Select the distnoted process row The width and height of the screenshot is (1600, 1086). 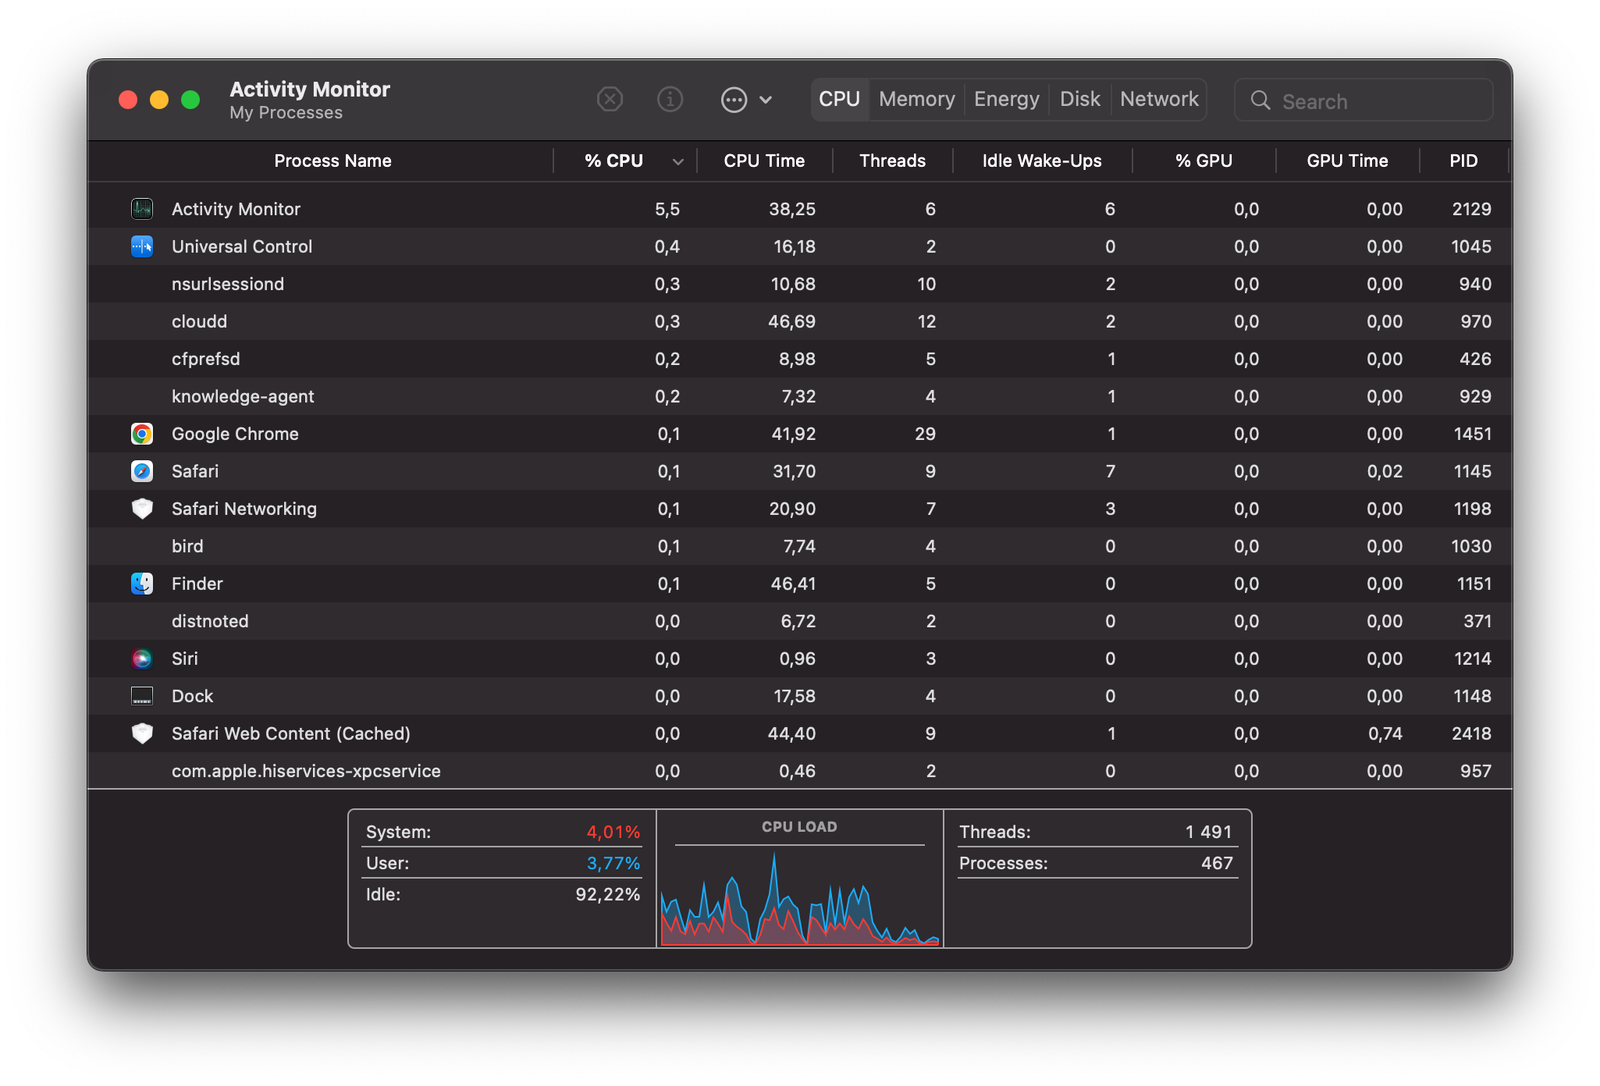(x=800, y=622)
